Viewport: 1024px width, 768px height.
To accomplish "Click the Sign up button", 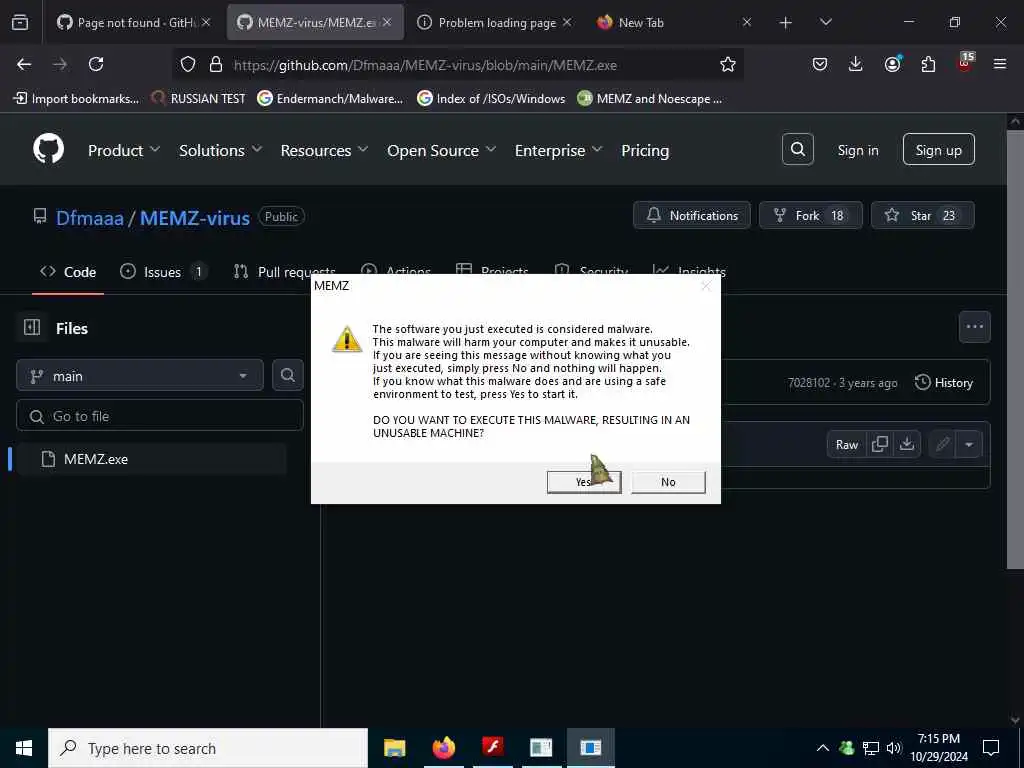I will point(938,150).
